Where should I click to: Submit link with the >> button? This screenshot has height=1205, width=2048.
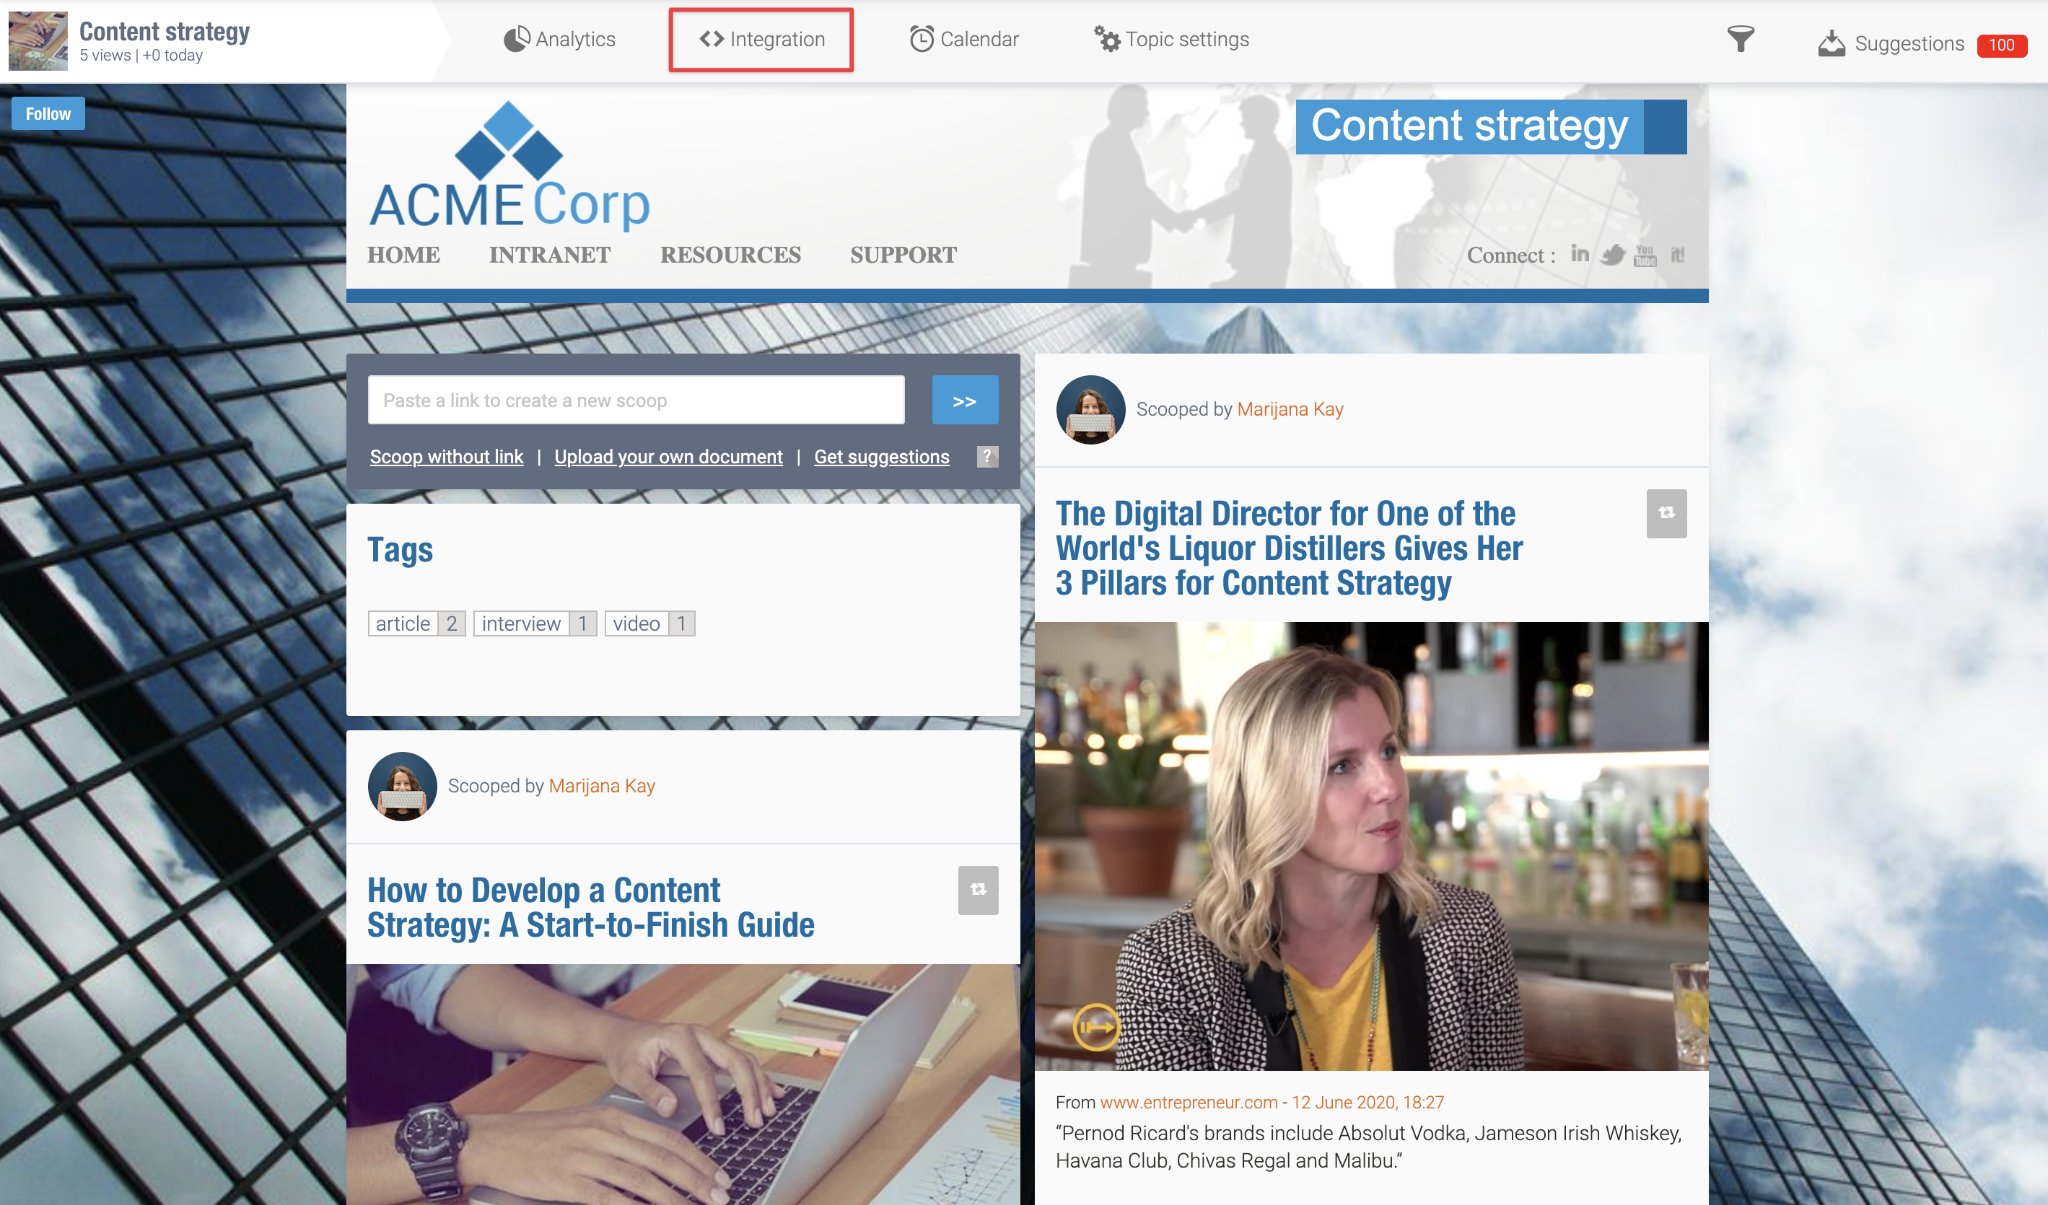tap(965, 400)
